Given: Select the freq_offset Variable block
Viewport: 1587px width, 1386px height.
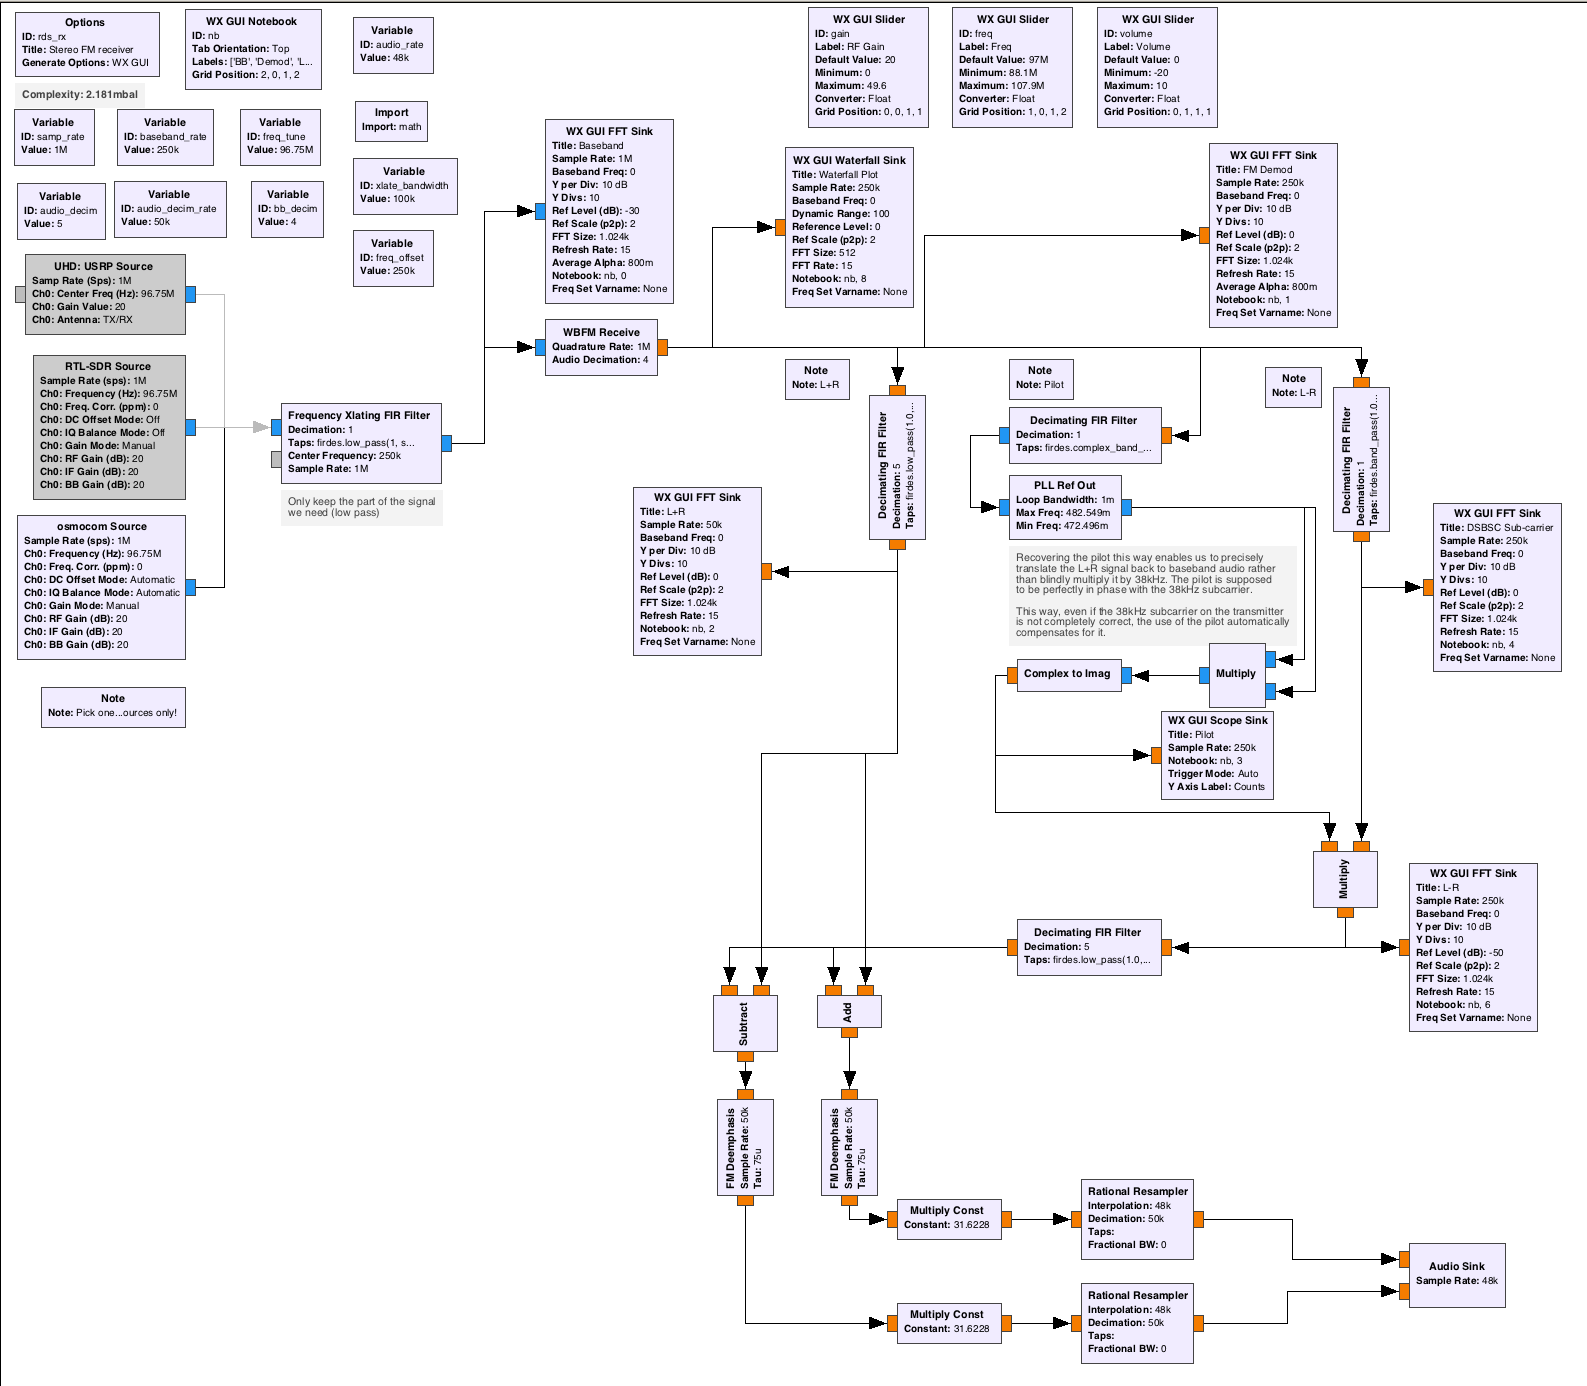Looking at the screenshot, I should (x=393, y=258).
